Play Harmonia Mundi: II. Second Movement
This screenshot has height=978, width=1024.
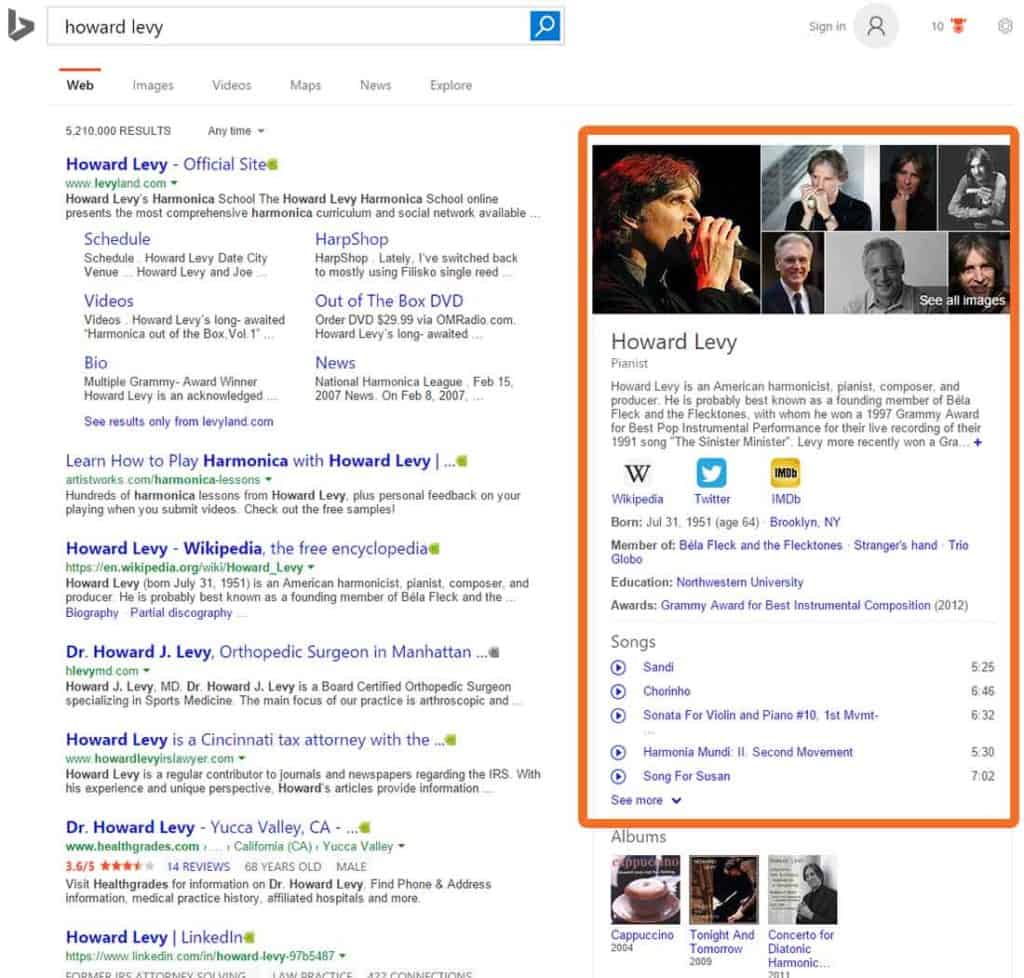[x=618, y=753]
